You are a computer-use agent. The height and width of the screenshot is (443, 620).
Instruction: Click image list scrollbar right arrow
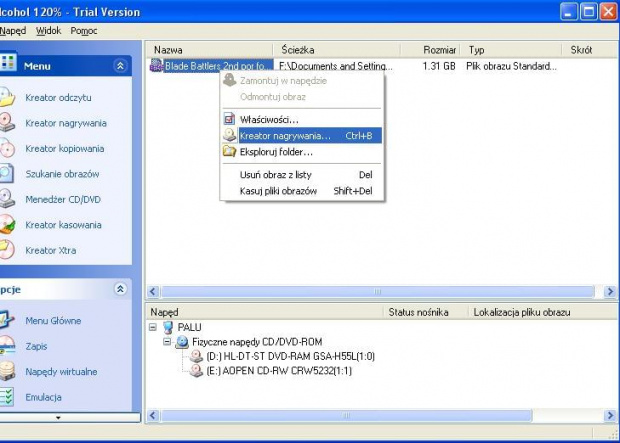tap(610, 292)
